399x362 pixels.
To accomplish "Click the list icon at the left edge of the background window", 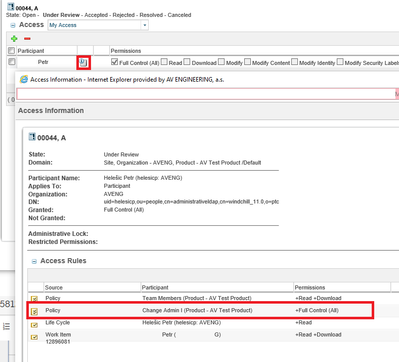I will coord(7,327).
